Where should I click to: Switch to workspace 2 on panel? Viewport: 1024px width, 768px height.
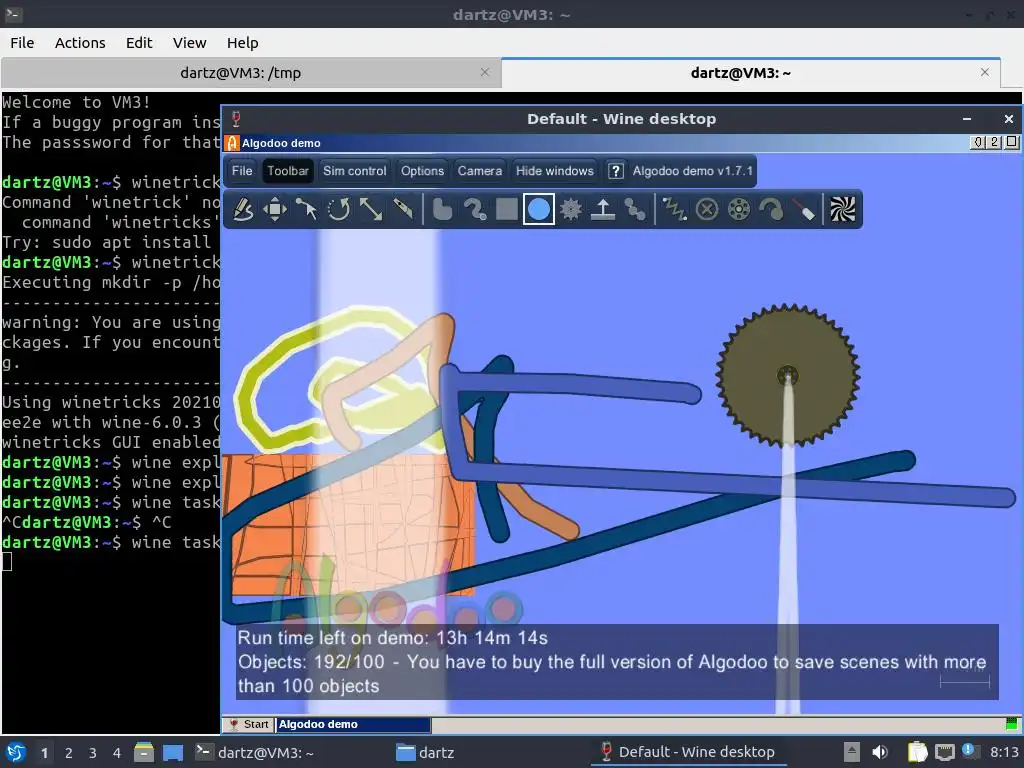[69, 753]
